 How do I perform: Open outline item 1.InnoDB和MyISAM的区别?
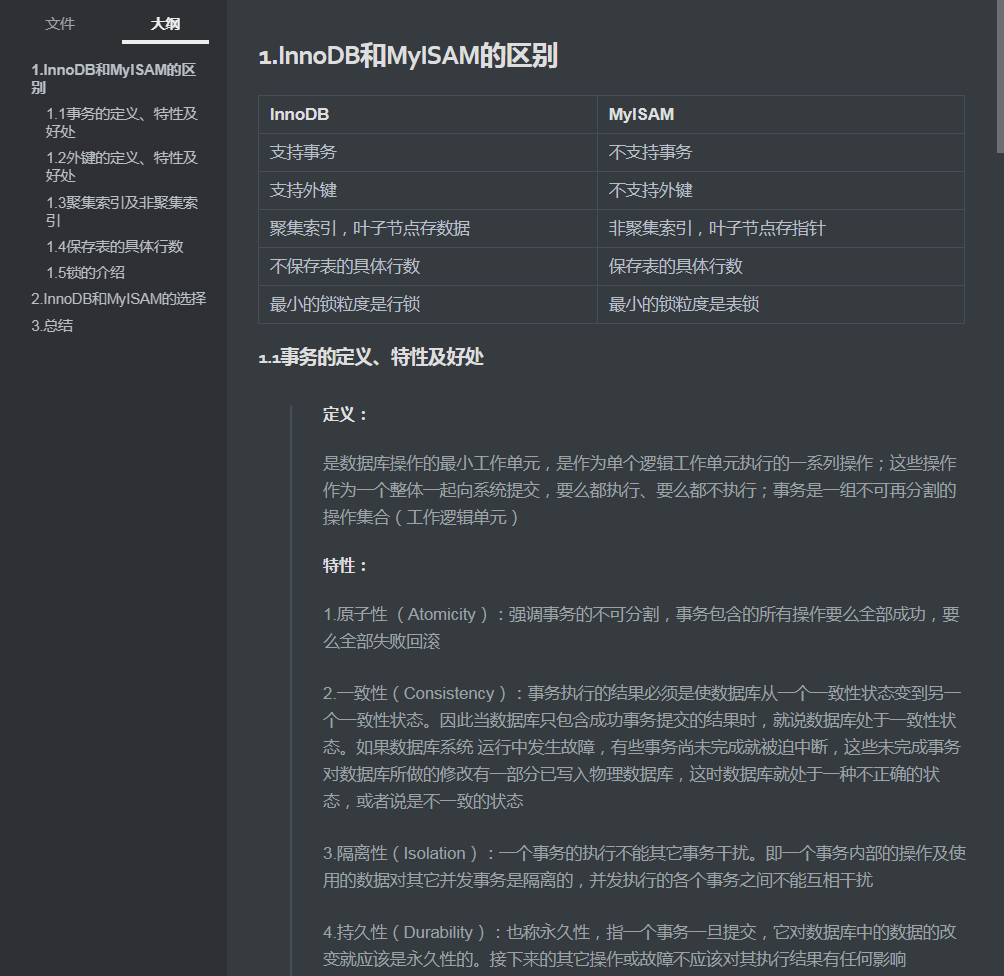click(x=113, y=79)
